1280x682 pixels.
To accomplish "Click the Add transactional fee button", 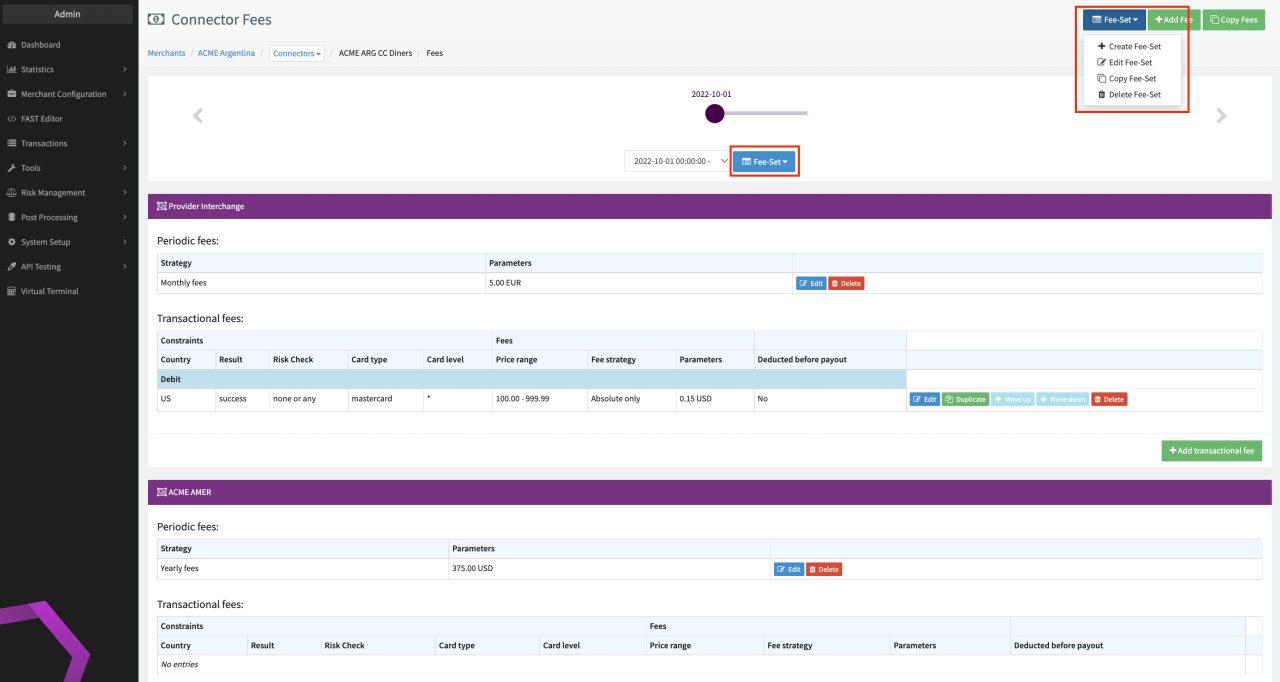I will (x=1211, y=451).
